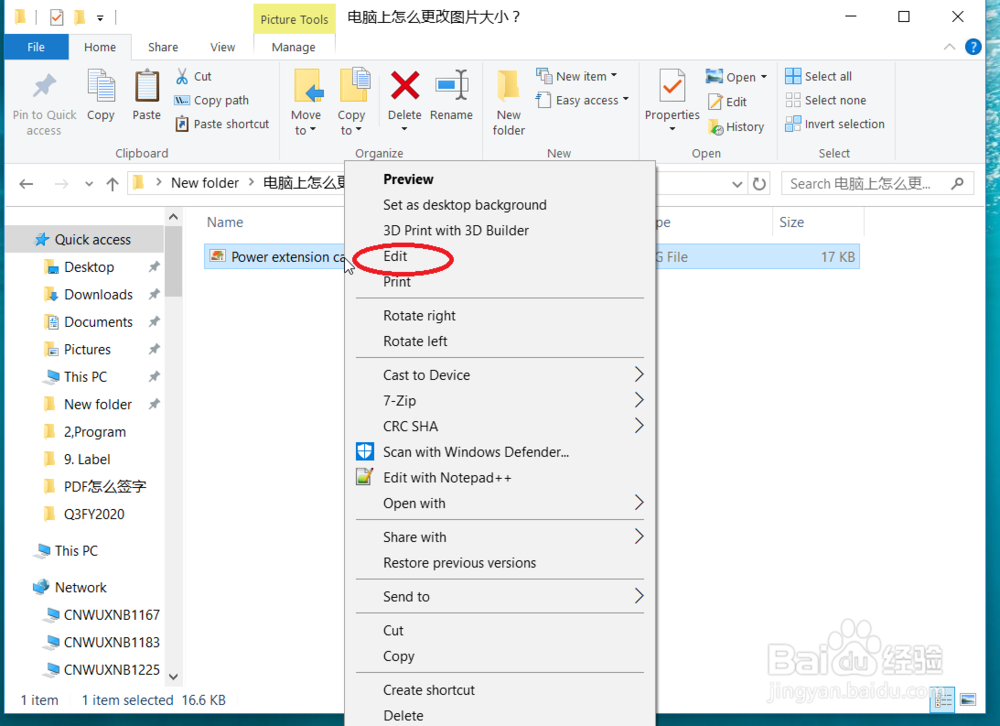Click the red Delete X icon

[x=405, y=85]
